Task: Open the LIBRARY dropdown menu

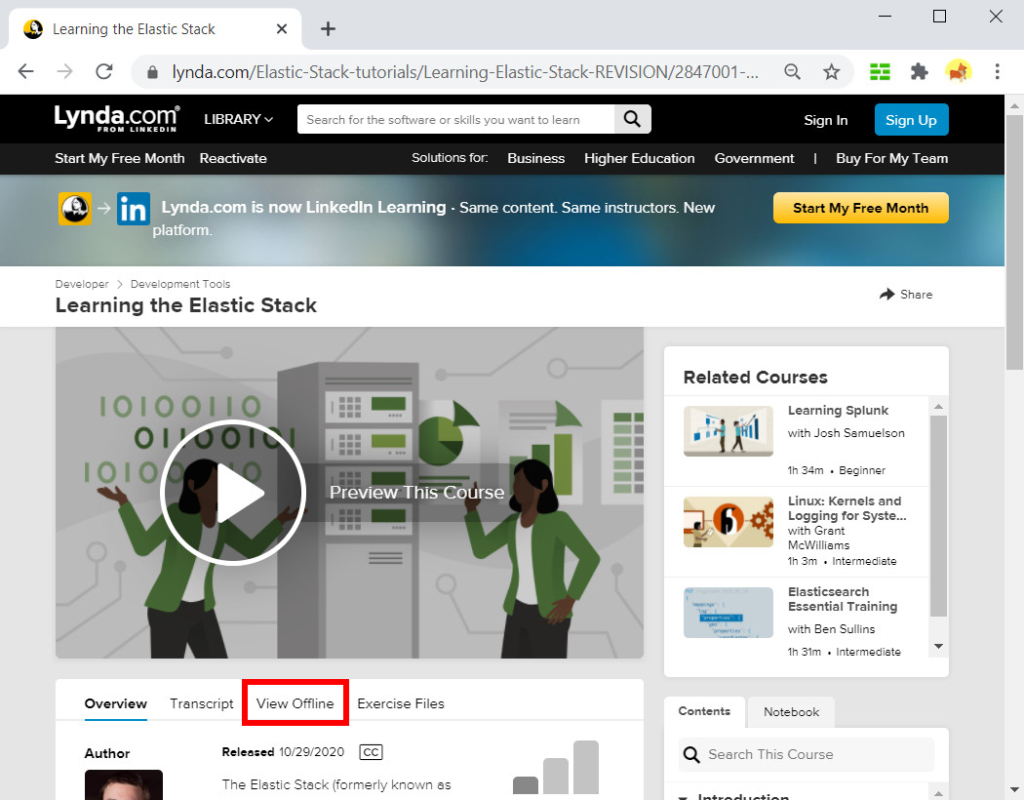Action: (238, 120)
